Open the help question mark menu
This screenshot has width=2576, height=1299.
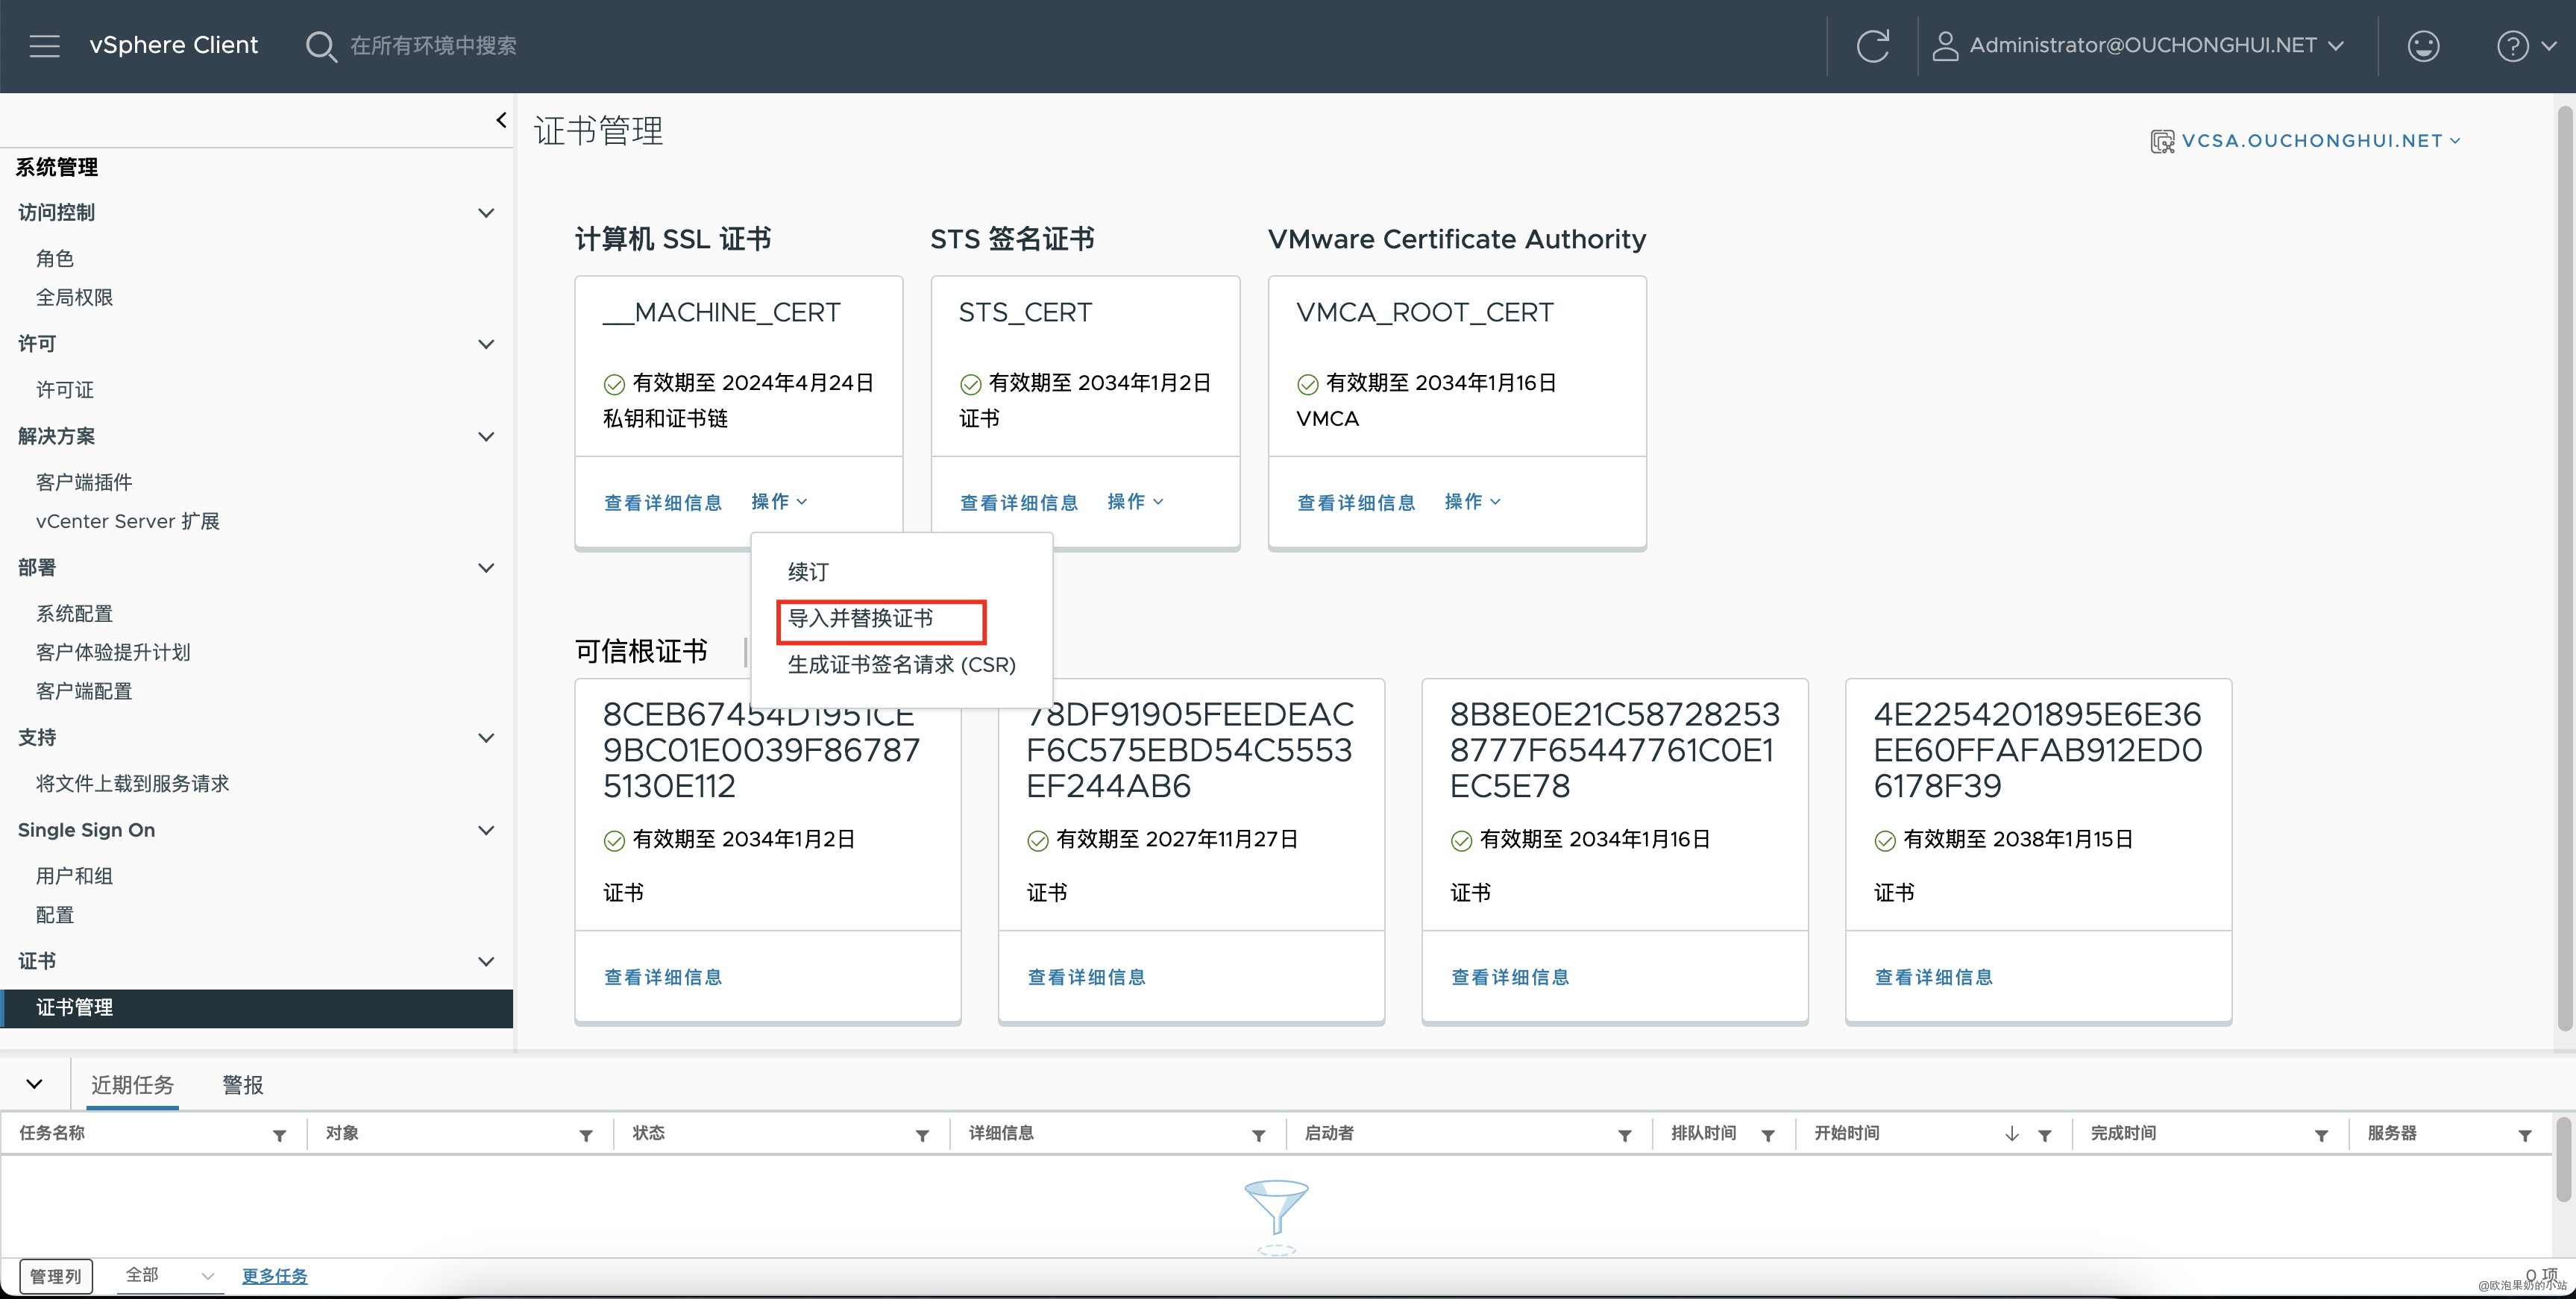[x=2526, y=46]
